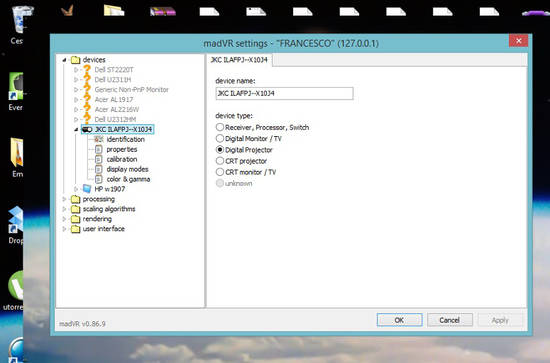This screenshot has height=363, width=550.
Task: Collapse the devices tree node
Action: 65,60
